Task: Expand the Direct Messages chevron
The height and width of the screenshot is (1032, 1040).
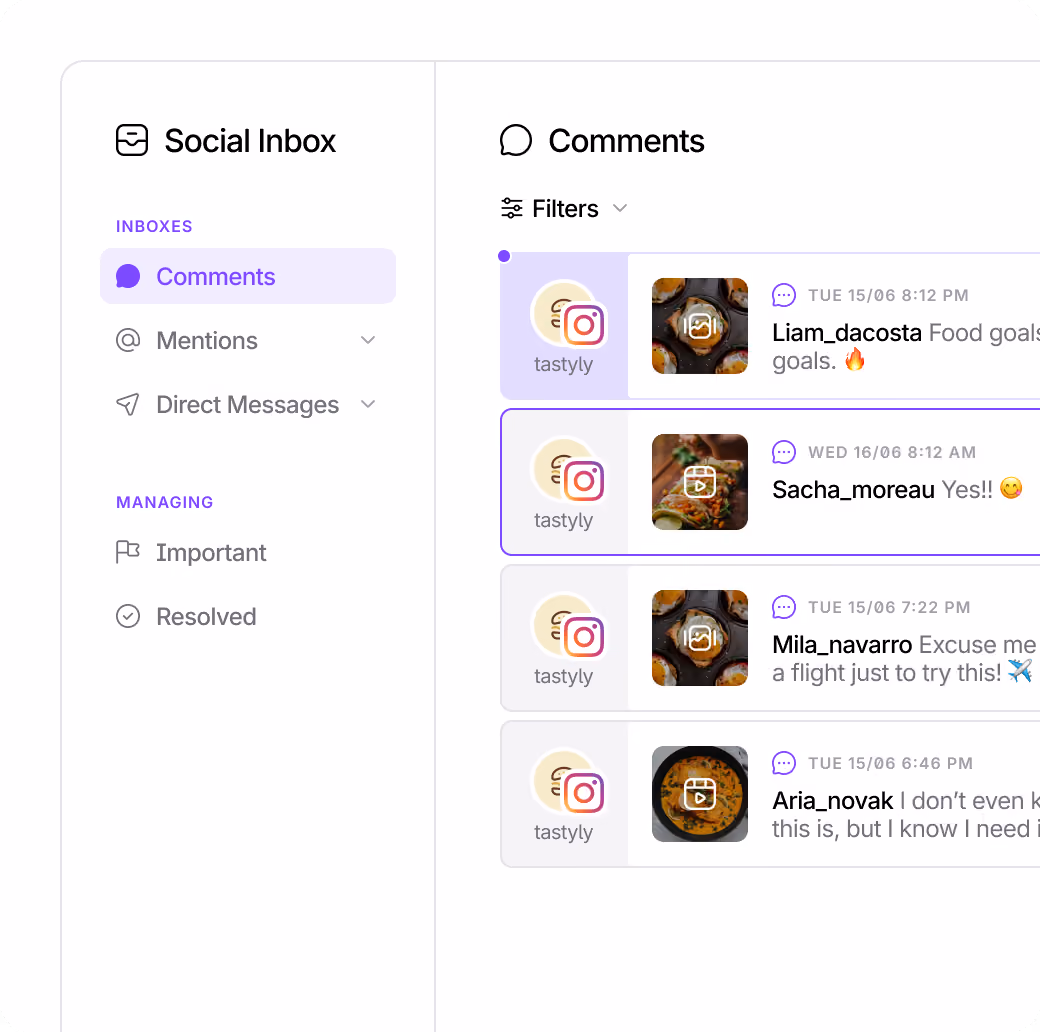Action: pos(368,404)
